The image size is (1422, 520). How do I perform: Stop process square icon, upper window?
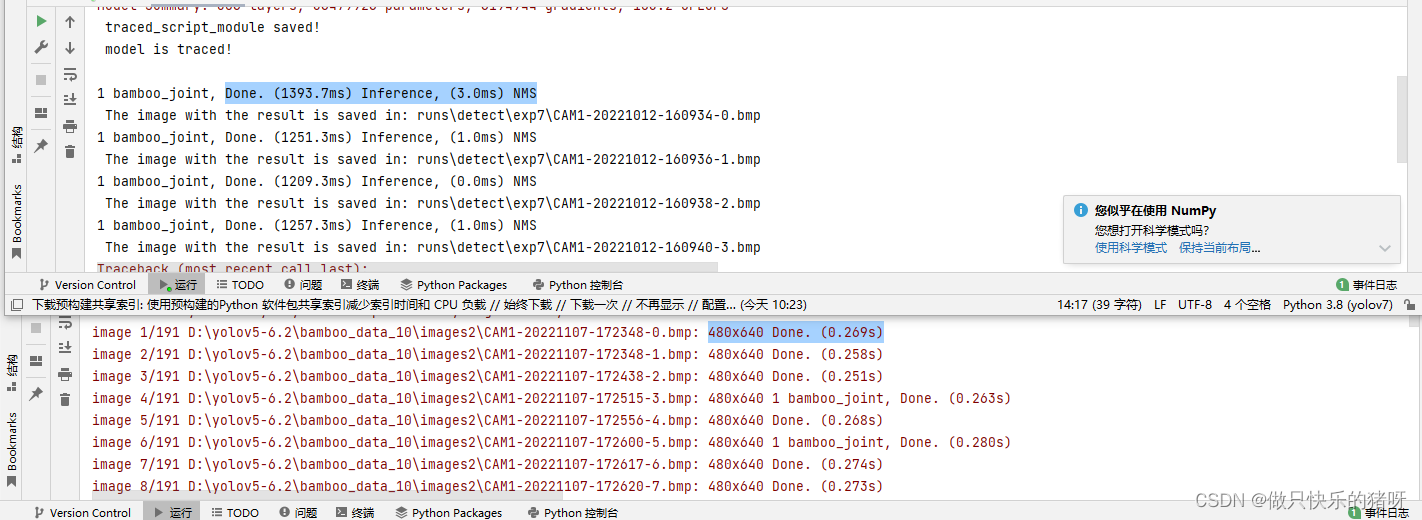(x=41, y=80)
